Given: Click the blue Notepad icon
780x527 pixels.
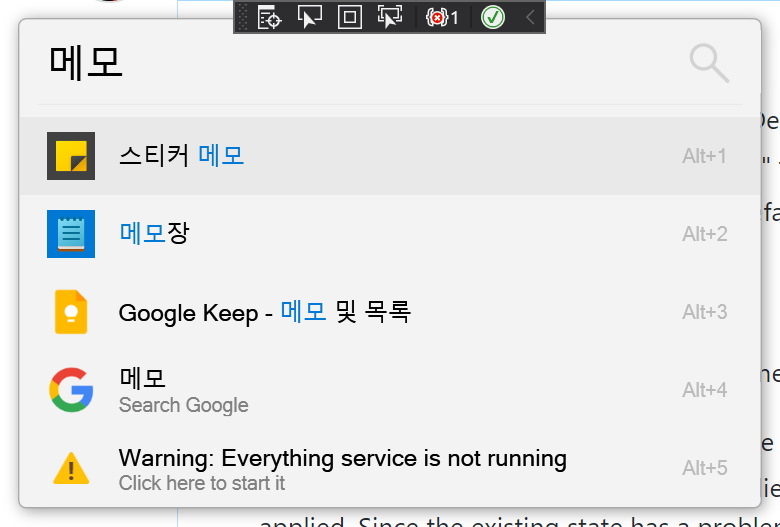Looking at the screenshot, I should point(71,234).
